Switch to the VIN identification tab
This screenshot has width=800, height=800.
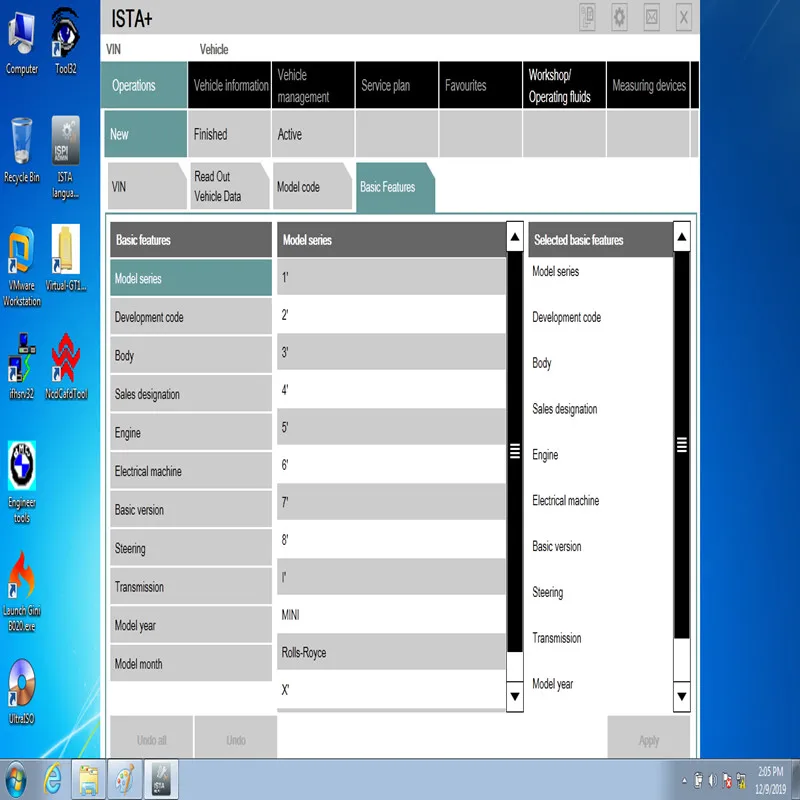[147, 186]
